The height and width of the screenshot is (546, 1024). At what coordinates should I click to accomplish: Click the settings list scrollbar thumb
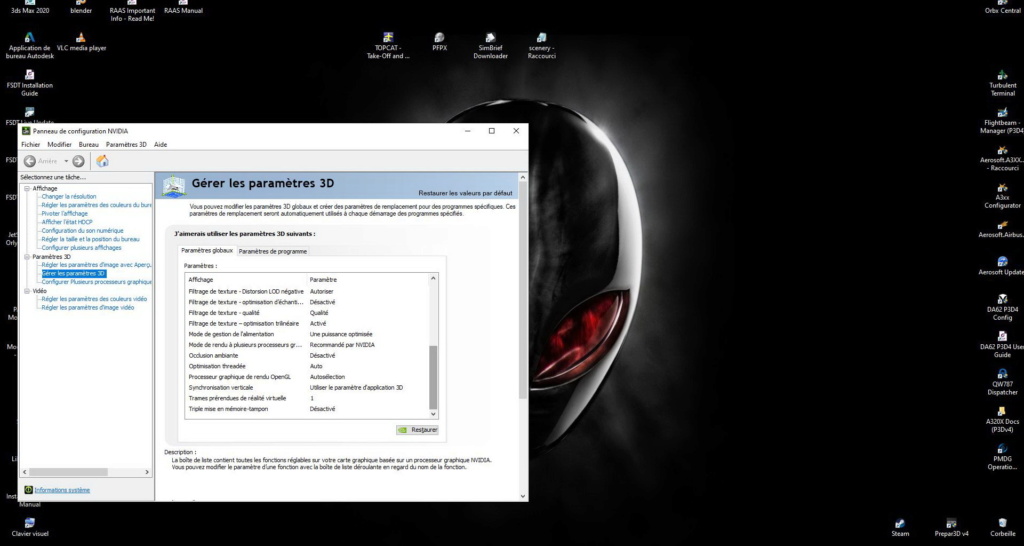click(x=432, y=377)
